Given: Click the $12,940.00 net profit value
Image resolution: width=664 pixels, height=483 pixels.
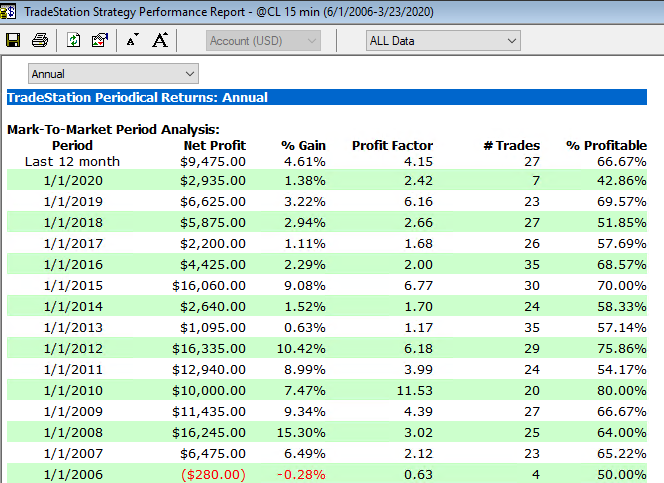Looking at the screenshot, I should pos(209,370).
